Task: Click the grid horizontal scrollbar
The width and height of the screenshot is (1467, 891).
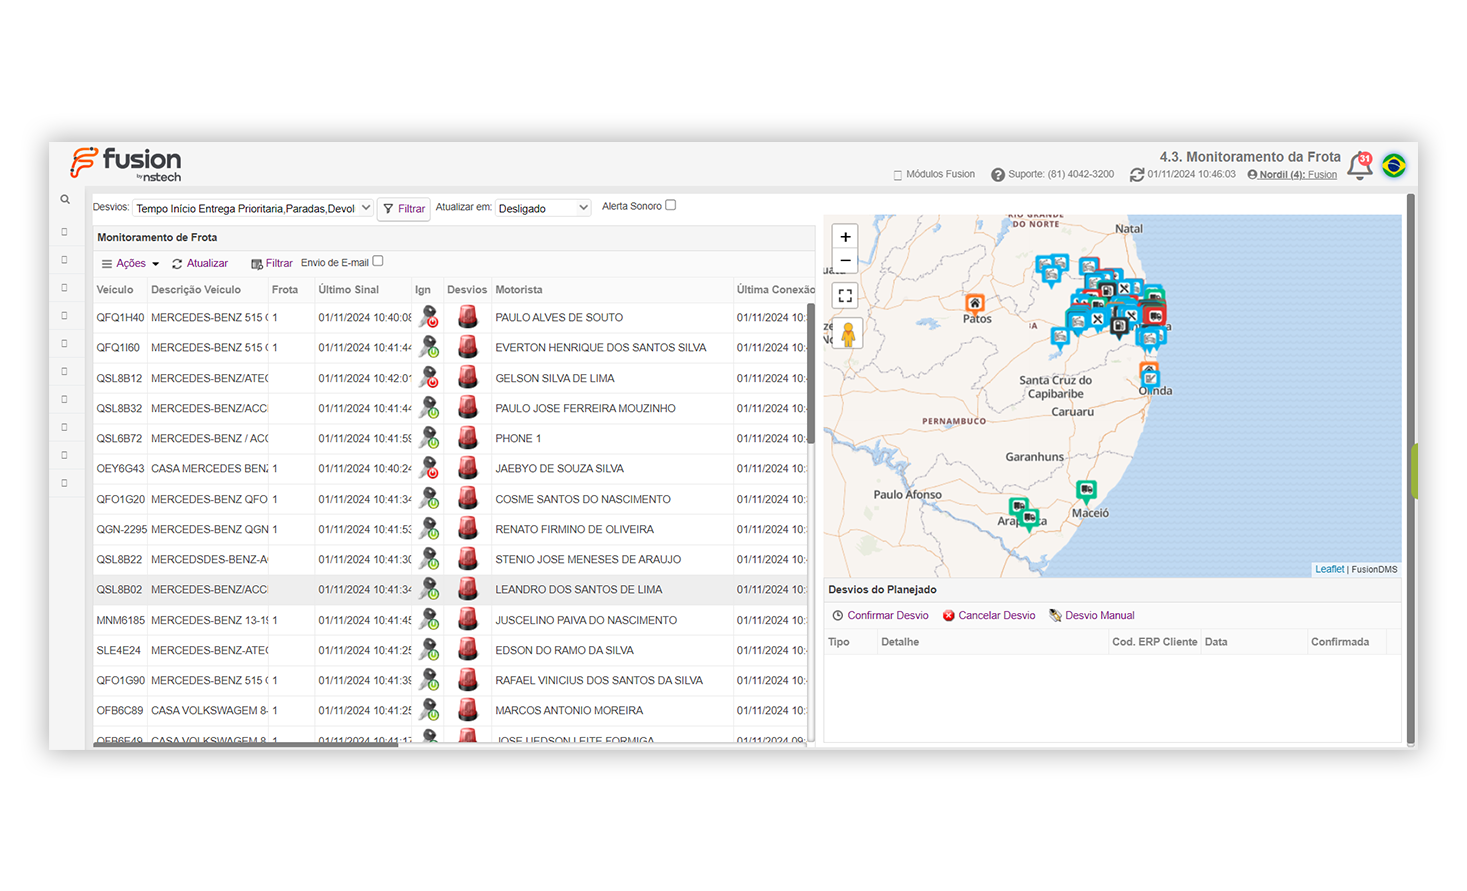Action: tap(245, 744)
